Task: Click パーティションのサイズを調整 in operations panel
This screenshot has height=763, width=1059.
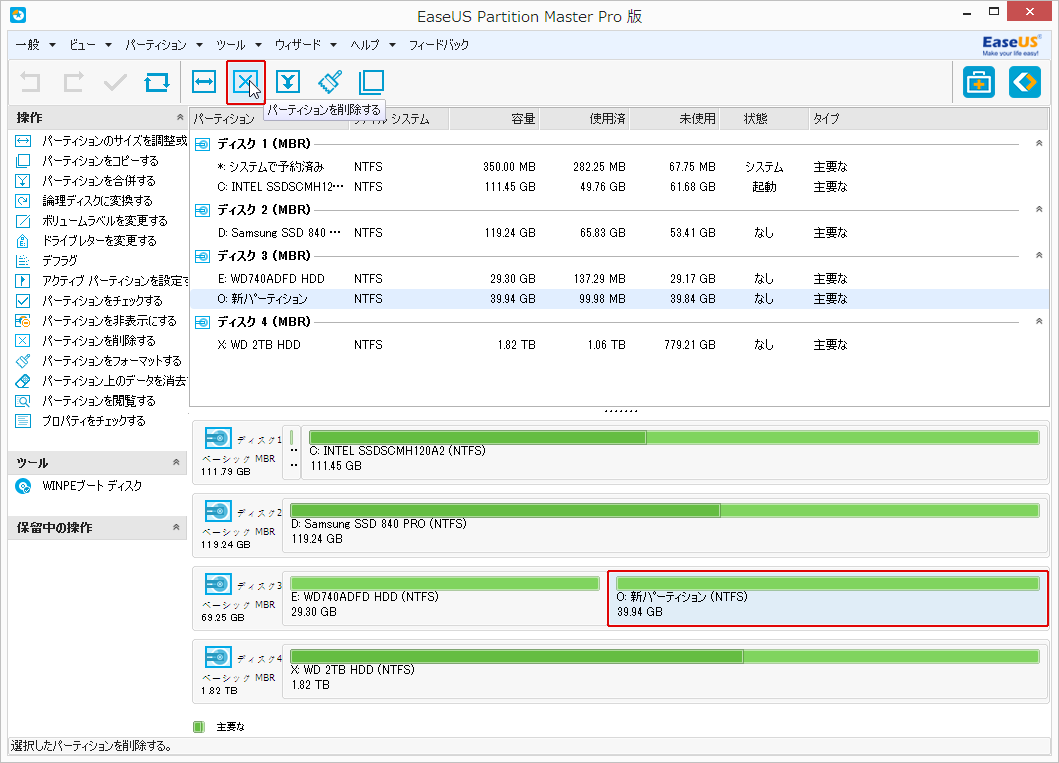Action: click(x=100, y=140)
